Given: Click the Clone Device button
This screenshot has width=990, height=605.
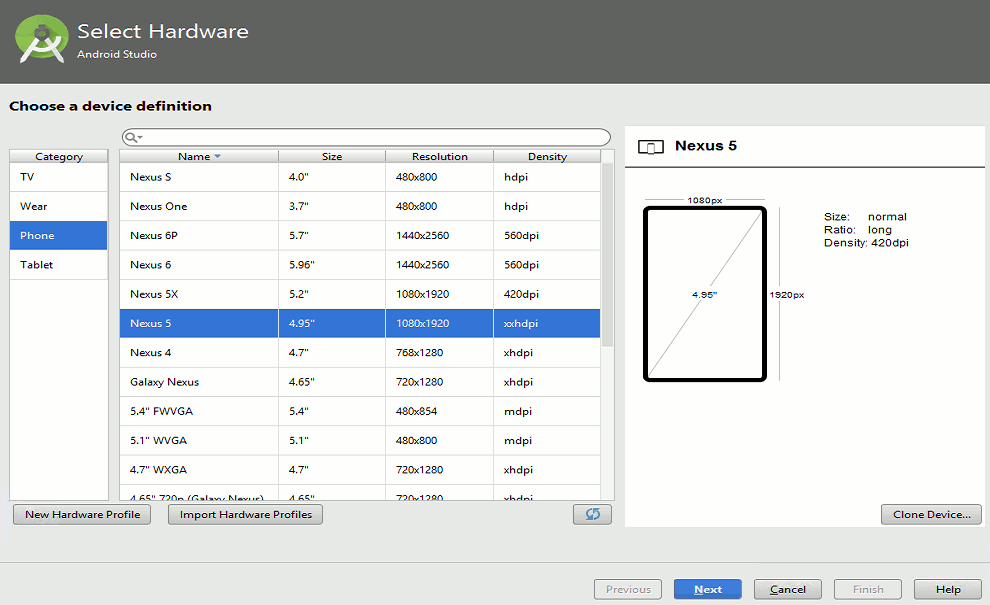Looking at the screenshot, I should point(931,515).
